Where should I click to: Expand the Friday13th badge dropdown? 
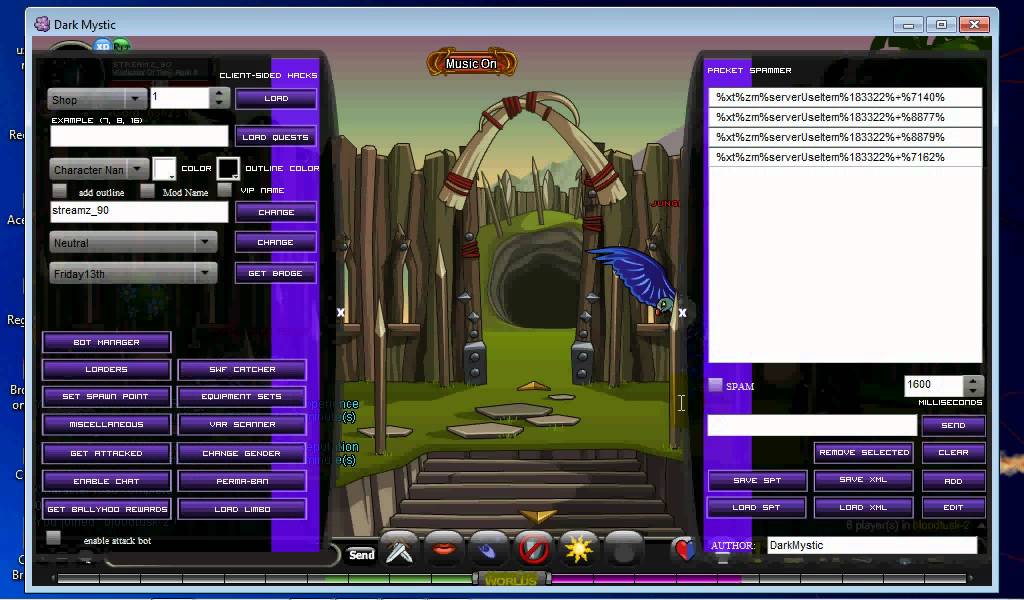[133, 274]
